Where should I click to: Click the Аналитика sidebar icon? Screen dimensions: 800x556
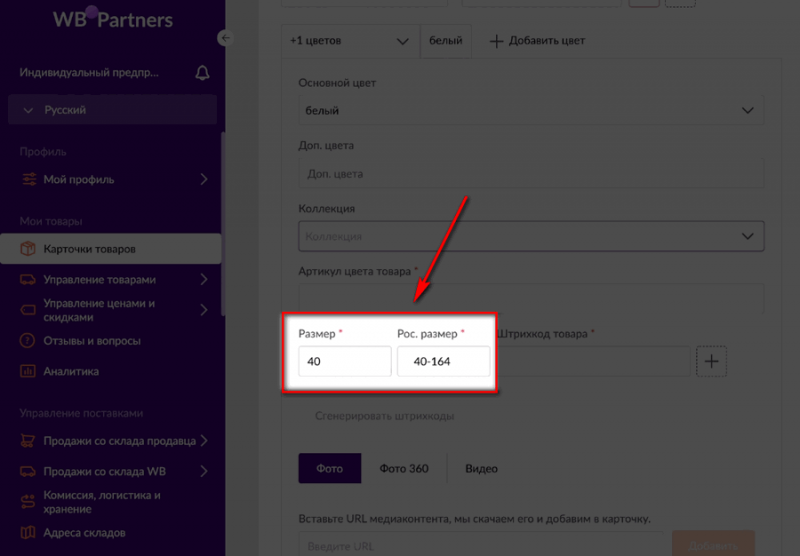[x=27, y=371]
